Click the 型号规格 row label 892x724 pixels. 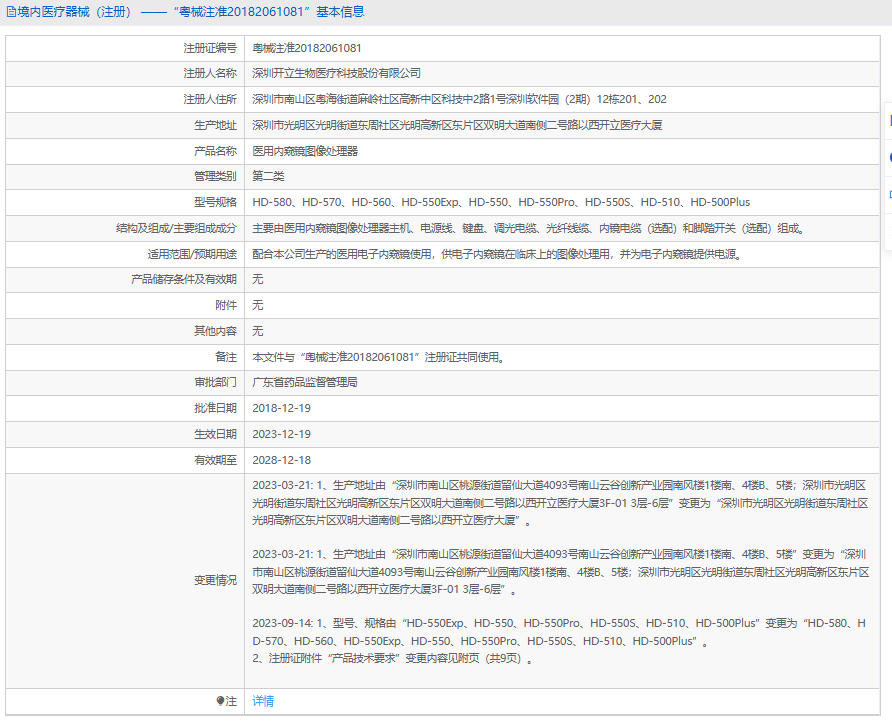(216, 202)
